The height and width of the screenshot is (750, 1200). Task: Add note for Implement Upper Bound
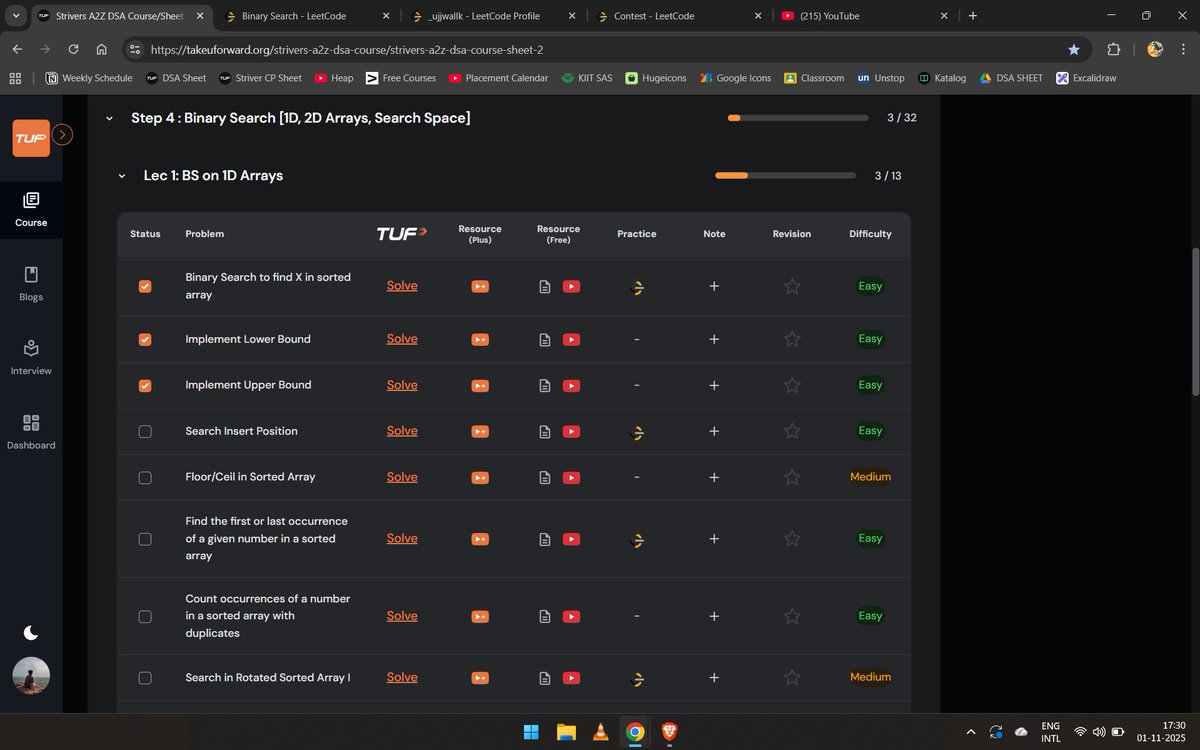tap(714, 385)
